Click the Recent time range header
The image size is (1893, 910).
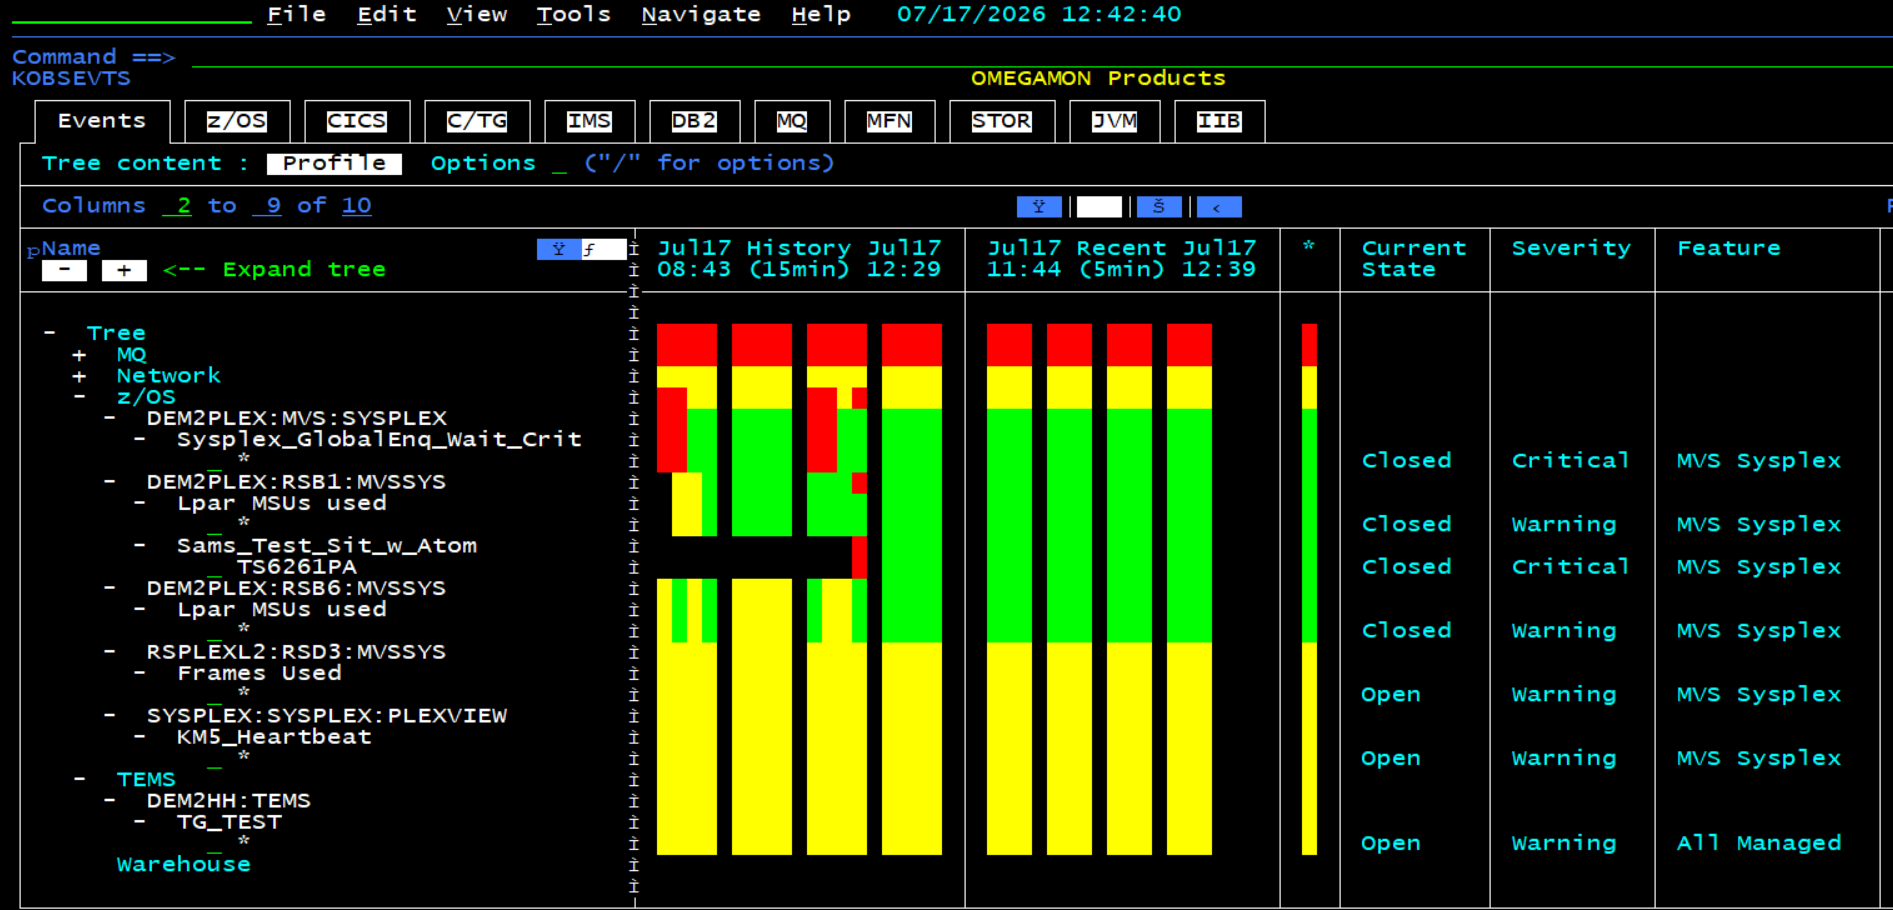click(x=1122, y=259)
